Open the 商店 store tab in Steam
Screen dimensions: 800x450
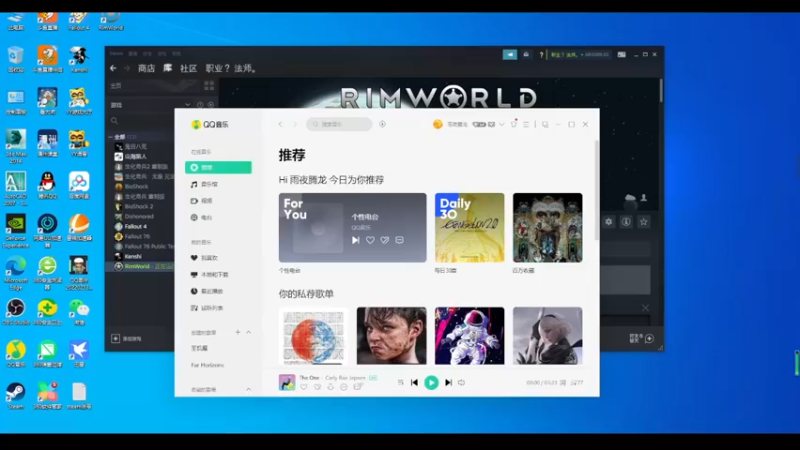pos(146,68)
